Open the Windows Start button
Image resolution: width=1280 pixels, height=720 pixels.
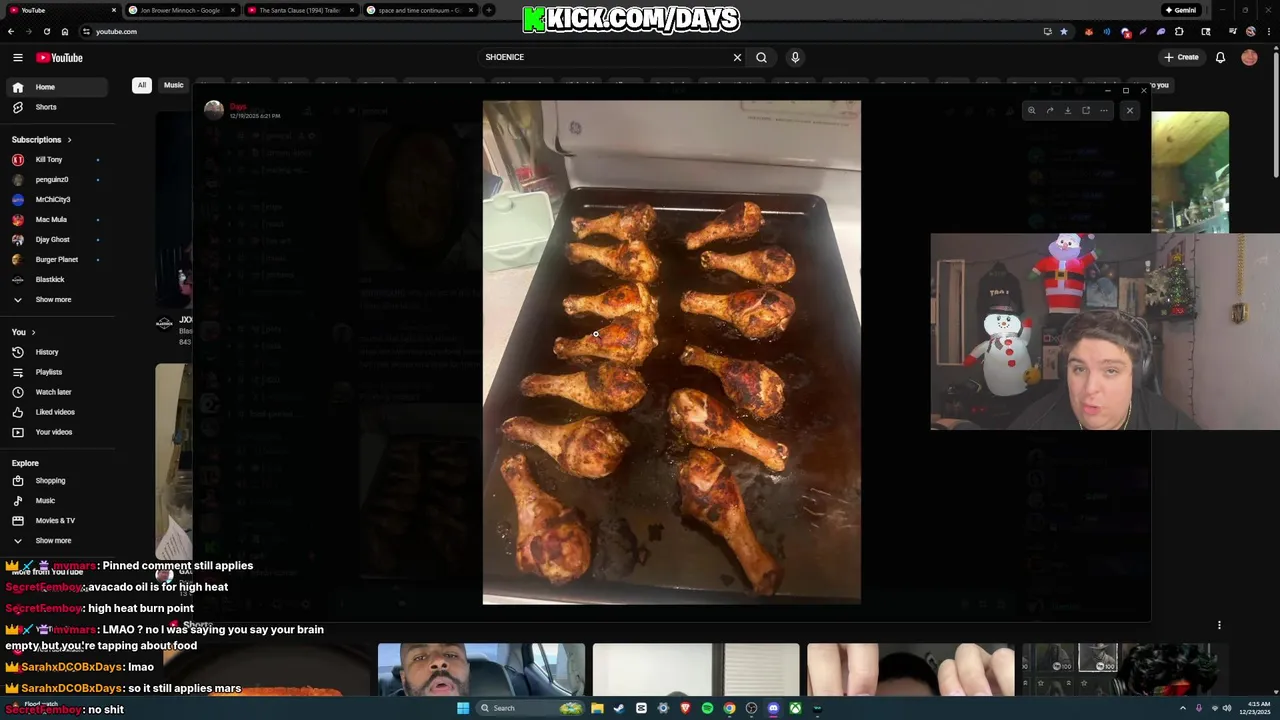[x=463, y=708]
